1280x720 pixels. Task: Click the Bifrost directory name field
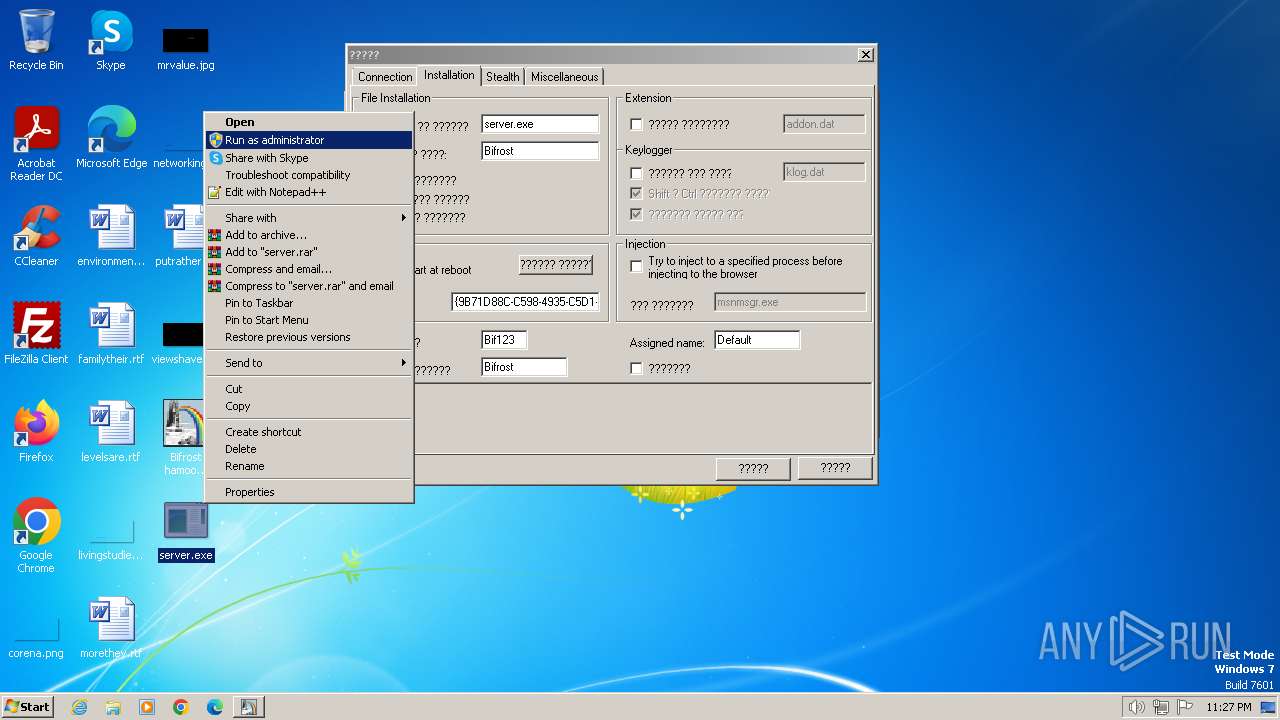540,151
